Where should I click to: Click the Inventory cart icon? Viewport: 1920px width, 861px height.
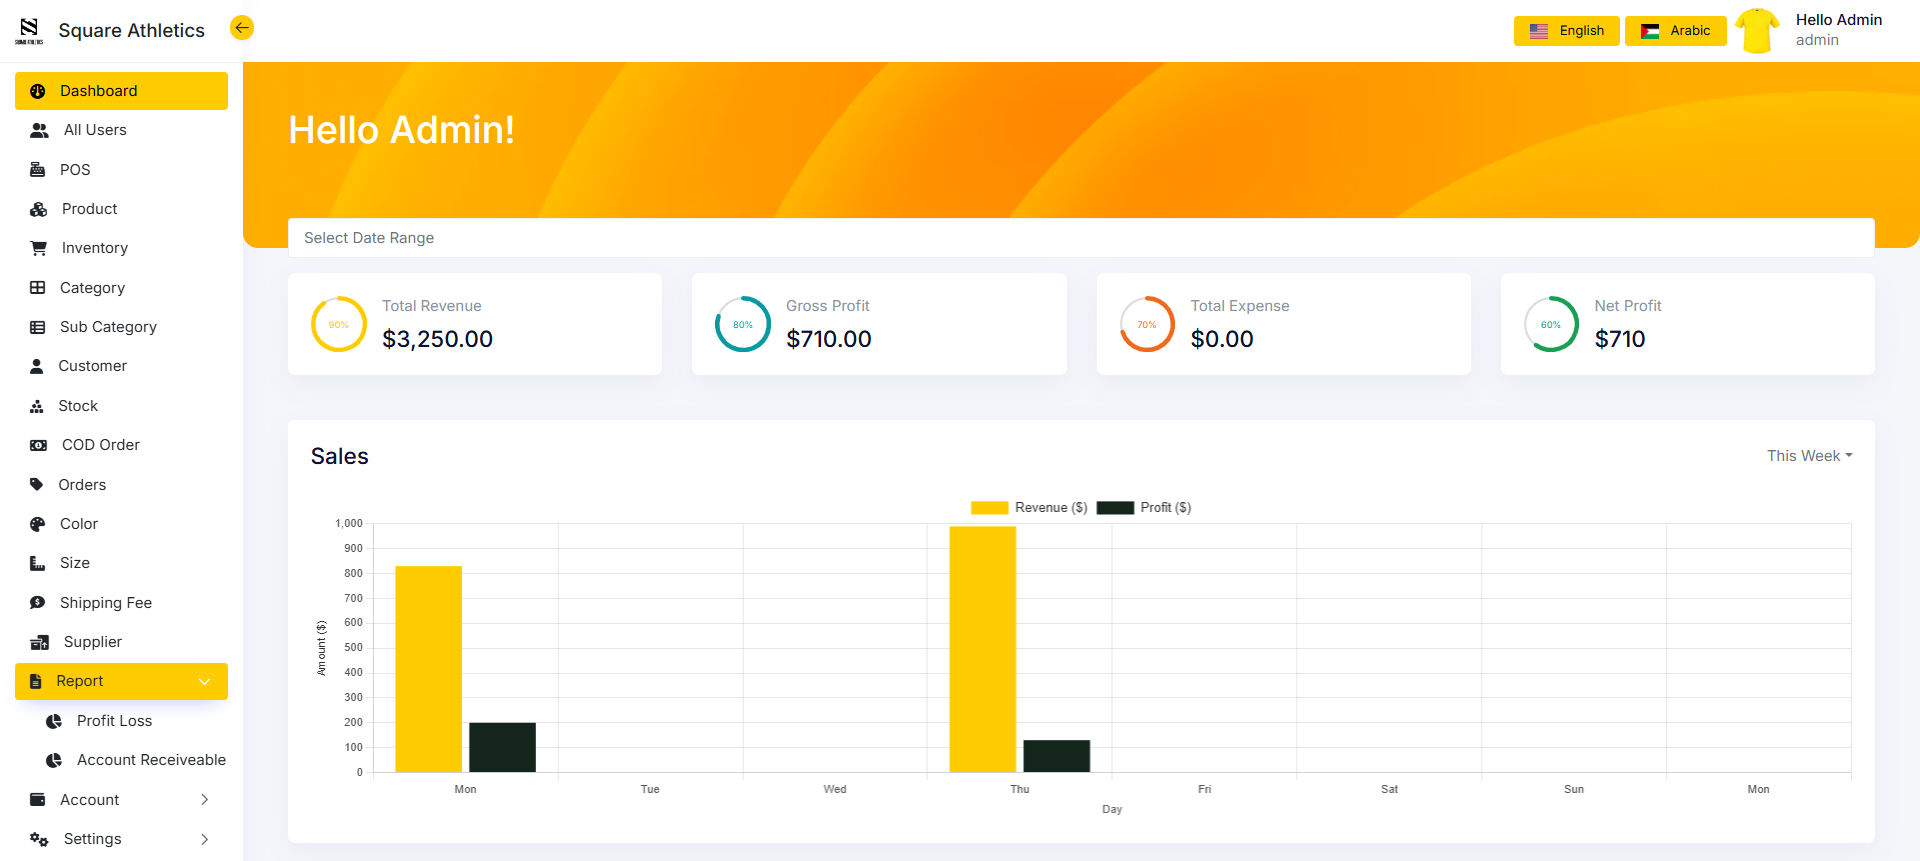[39, 248]
